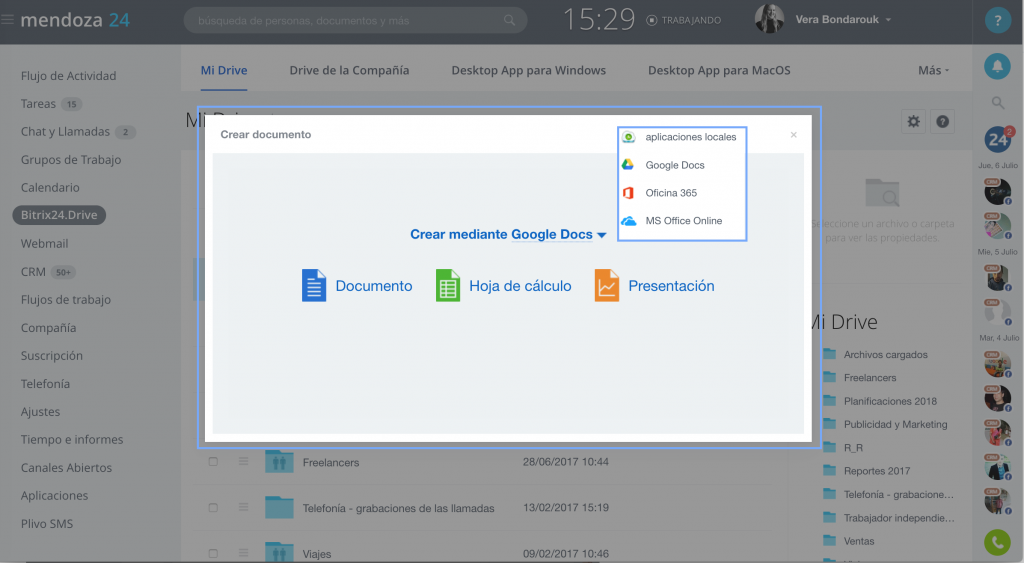The image size is (1024, 563).
Task: Click the Presentación link text
Action: pos(671,286)
